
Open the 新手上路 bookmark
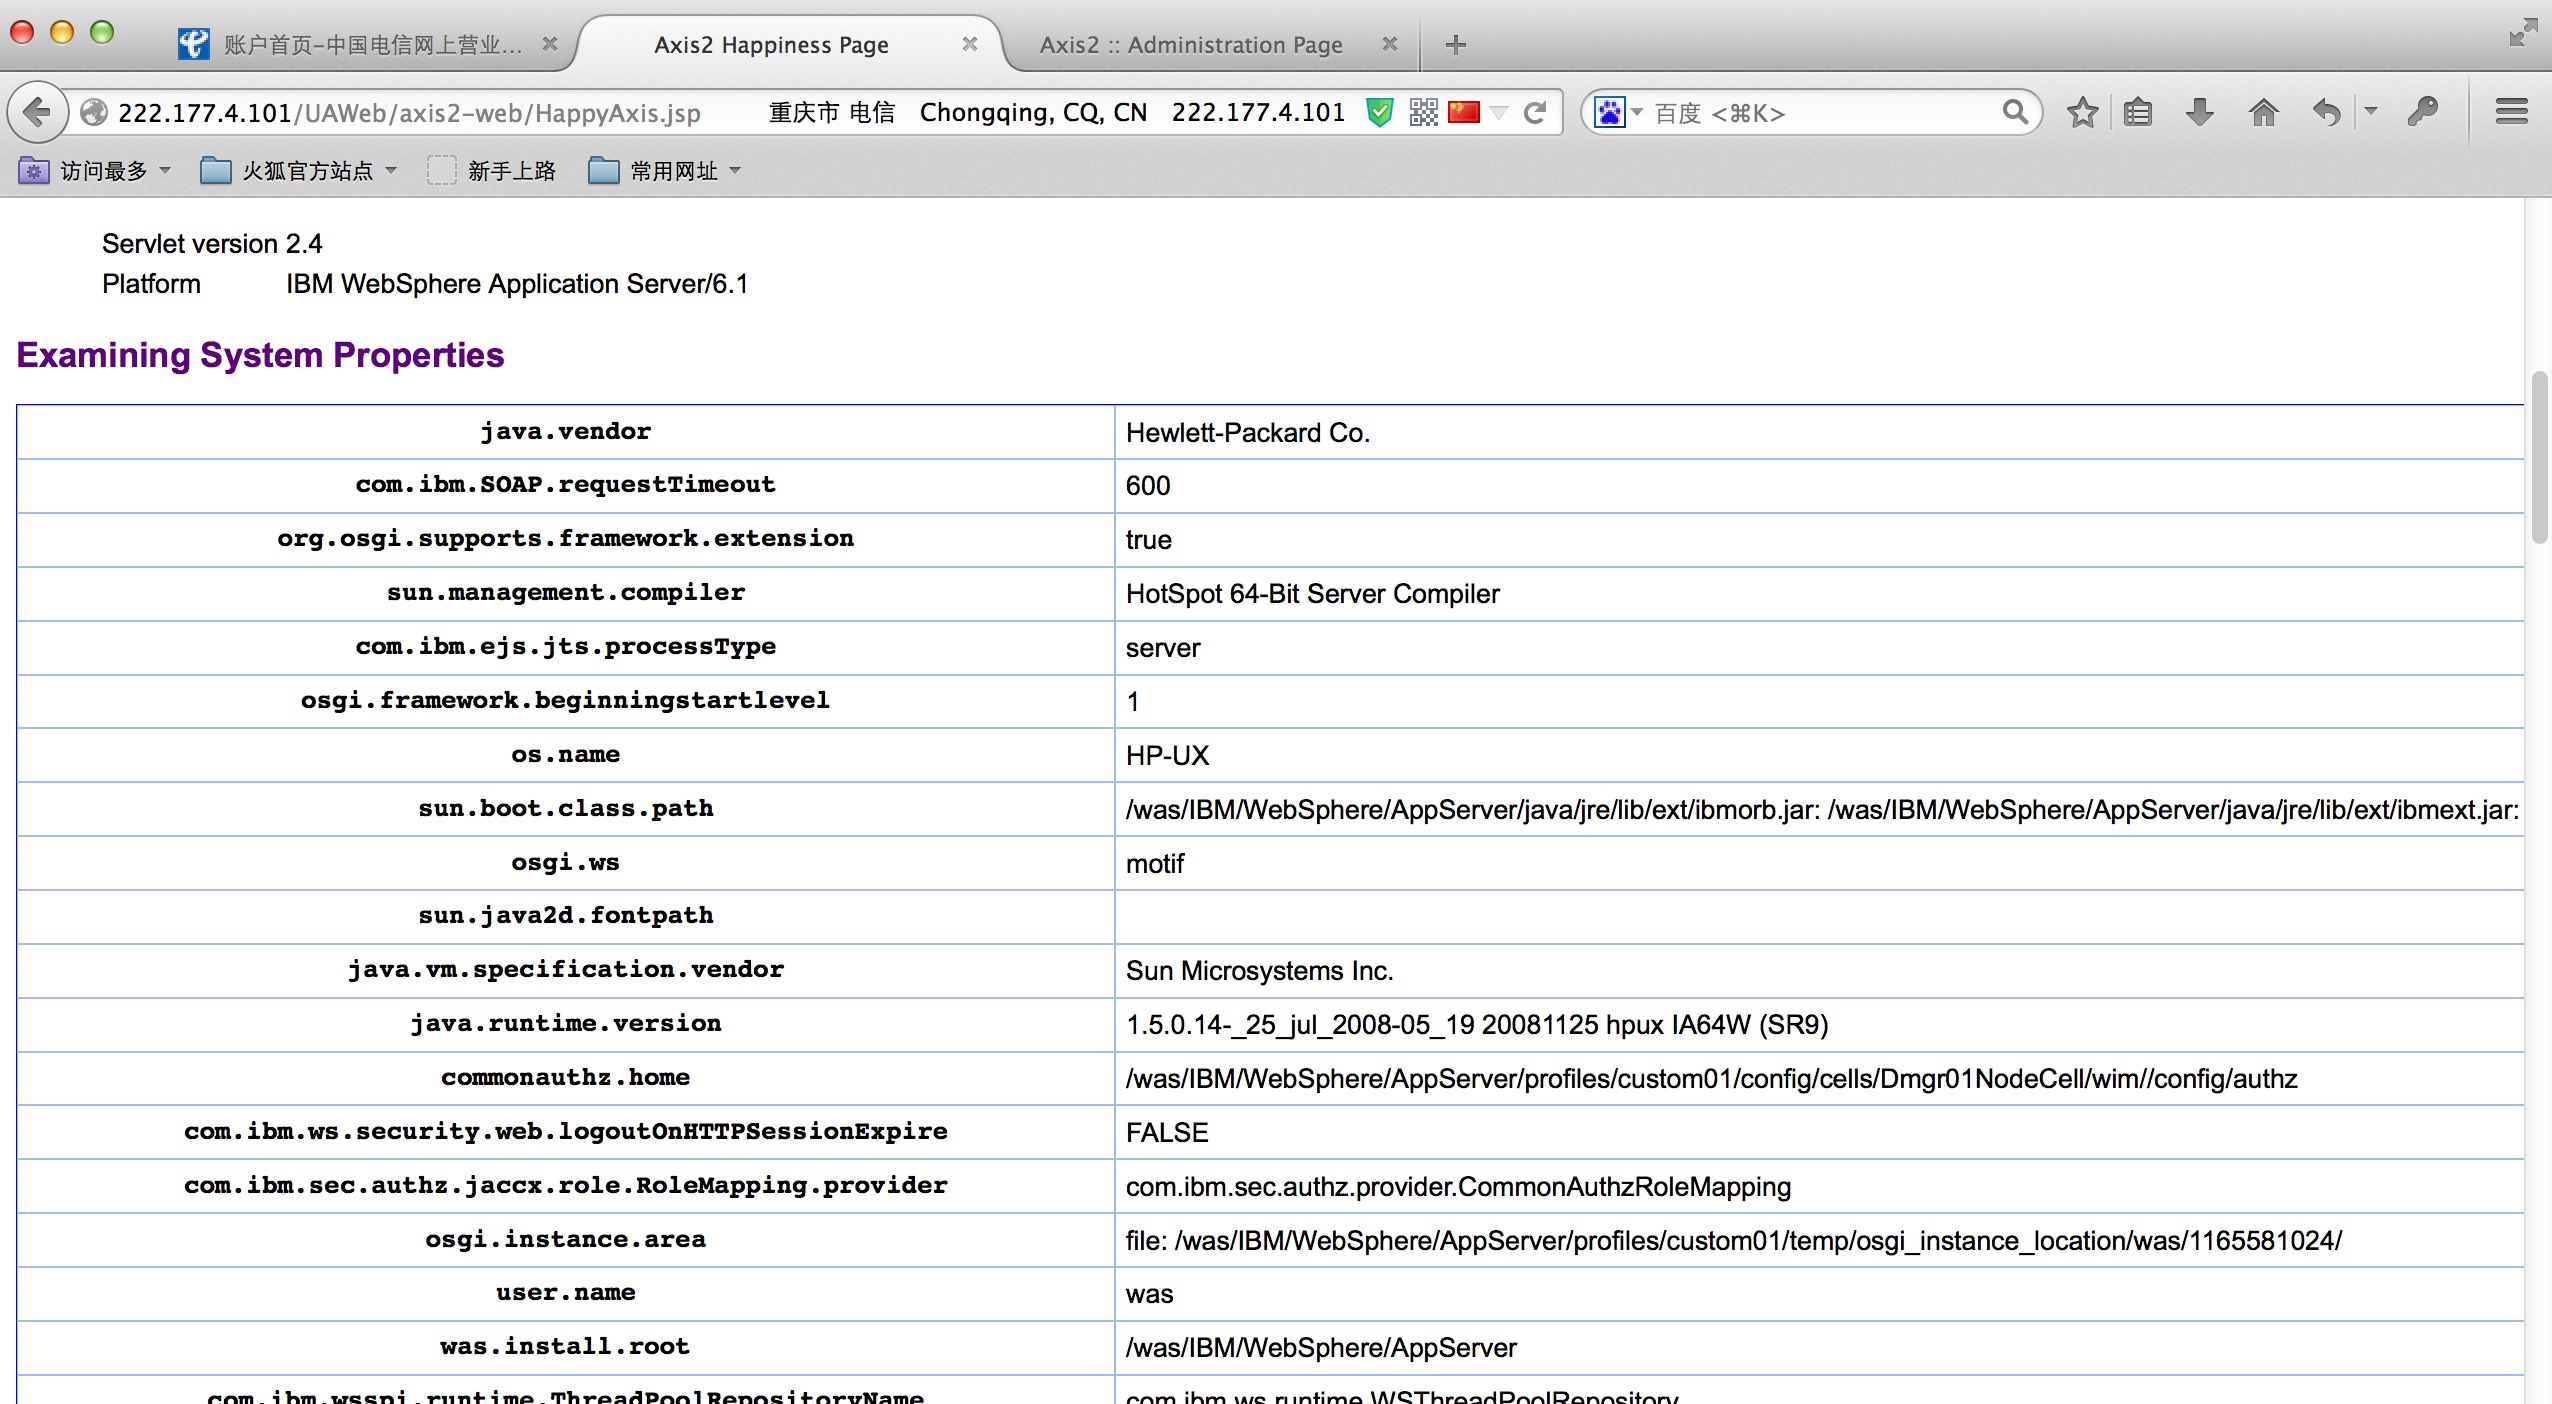point(491,171)
